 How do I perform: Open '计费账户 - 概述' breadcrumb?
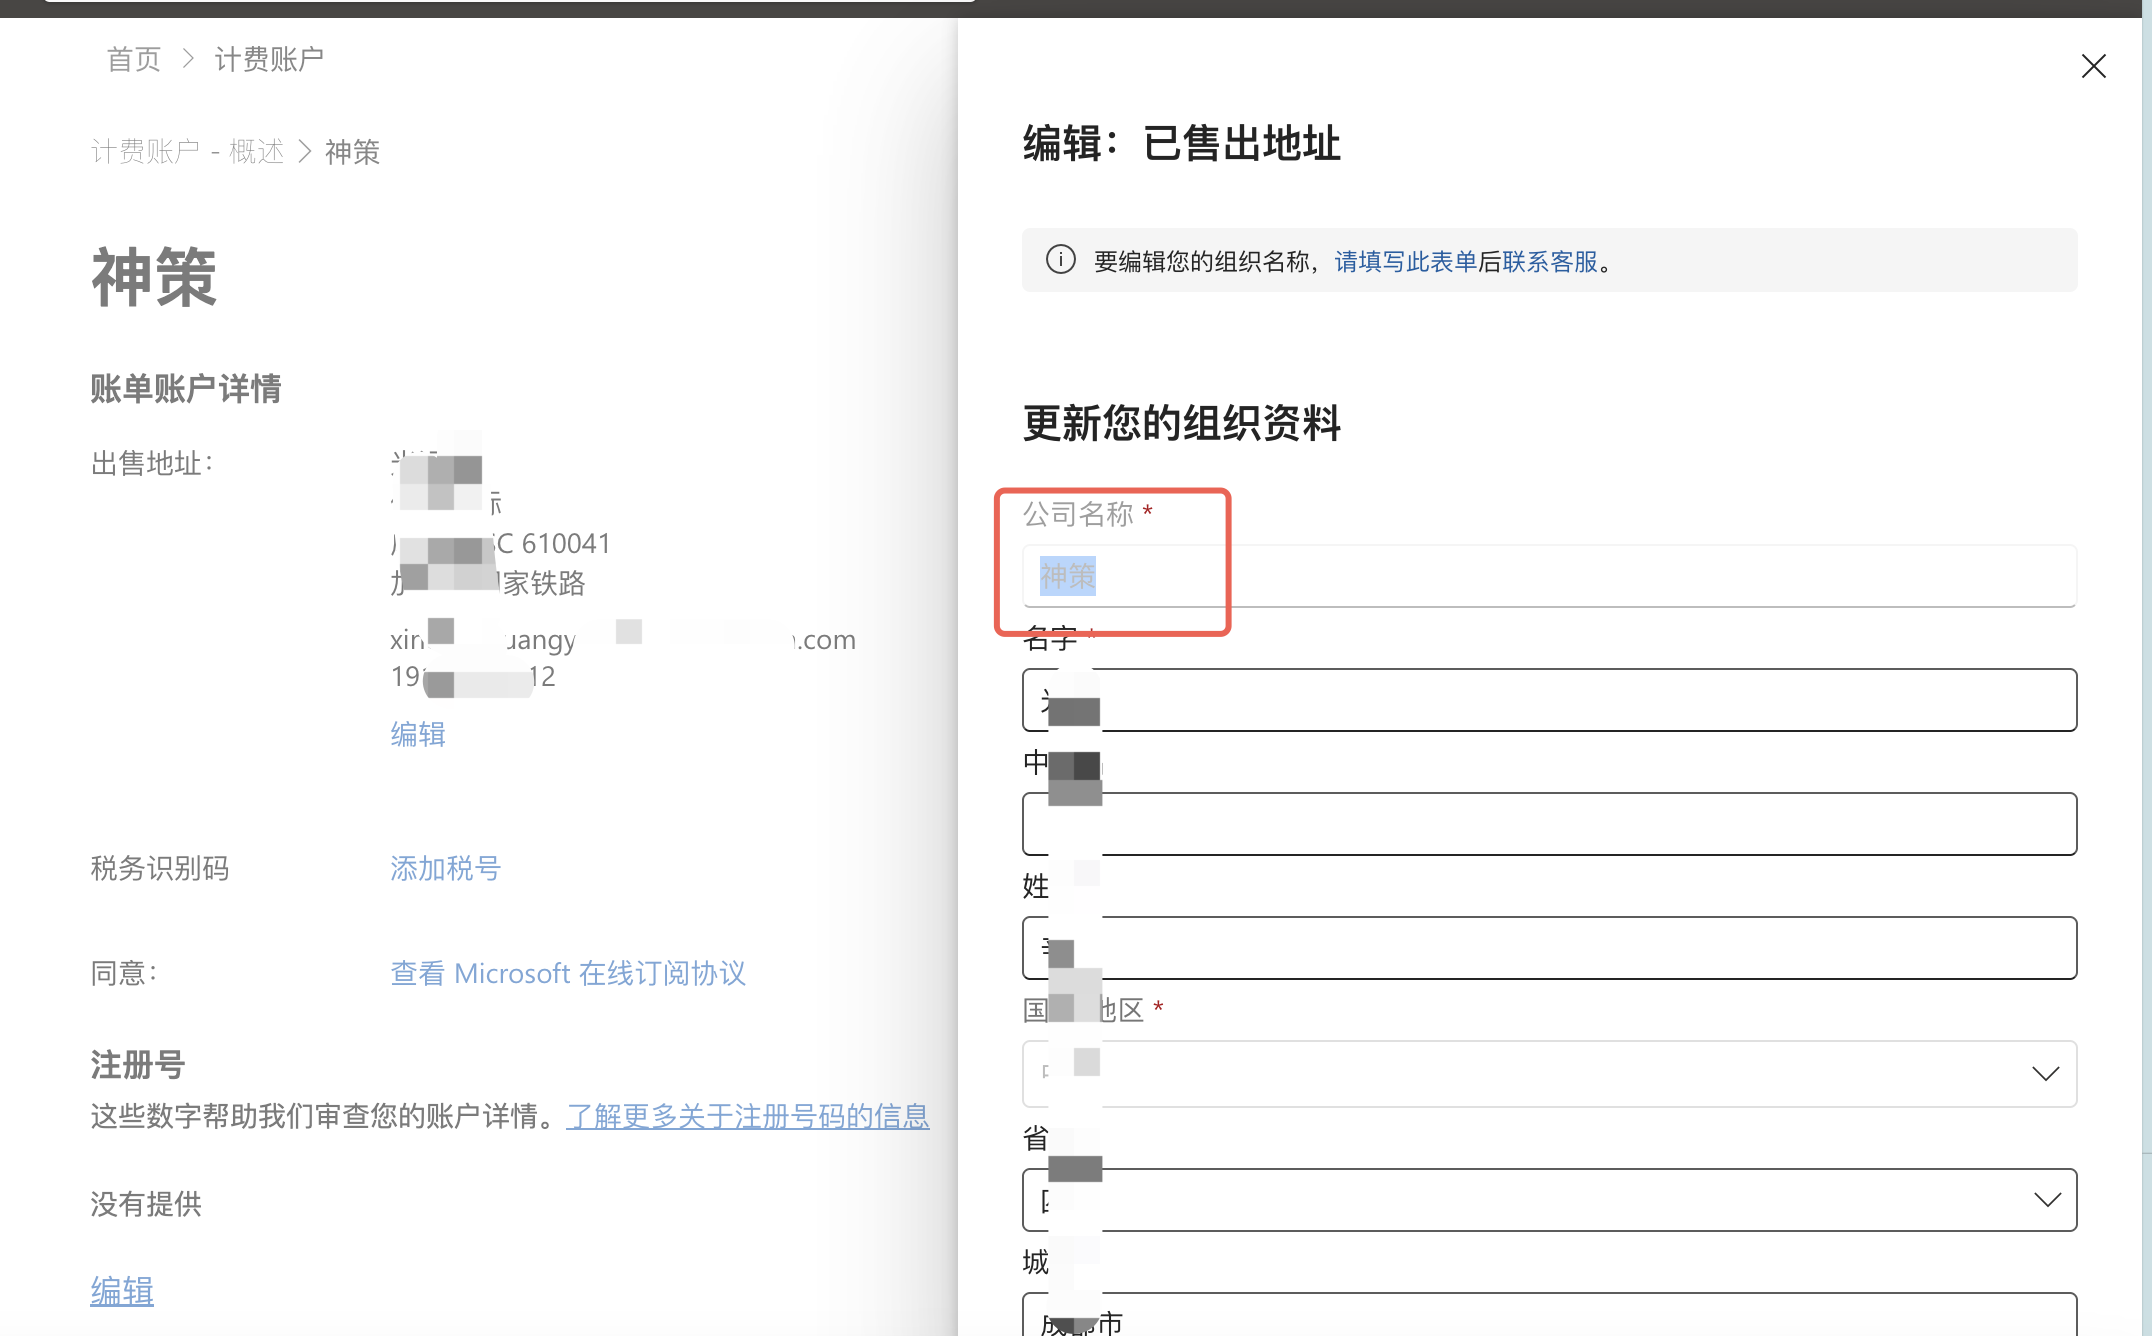pyautogui.click(x=187, y=151)
